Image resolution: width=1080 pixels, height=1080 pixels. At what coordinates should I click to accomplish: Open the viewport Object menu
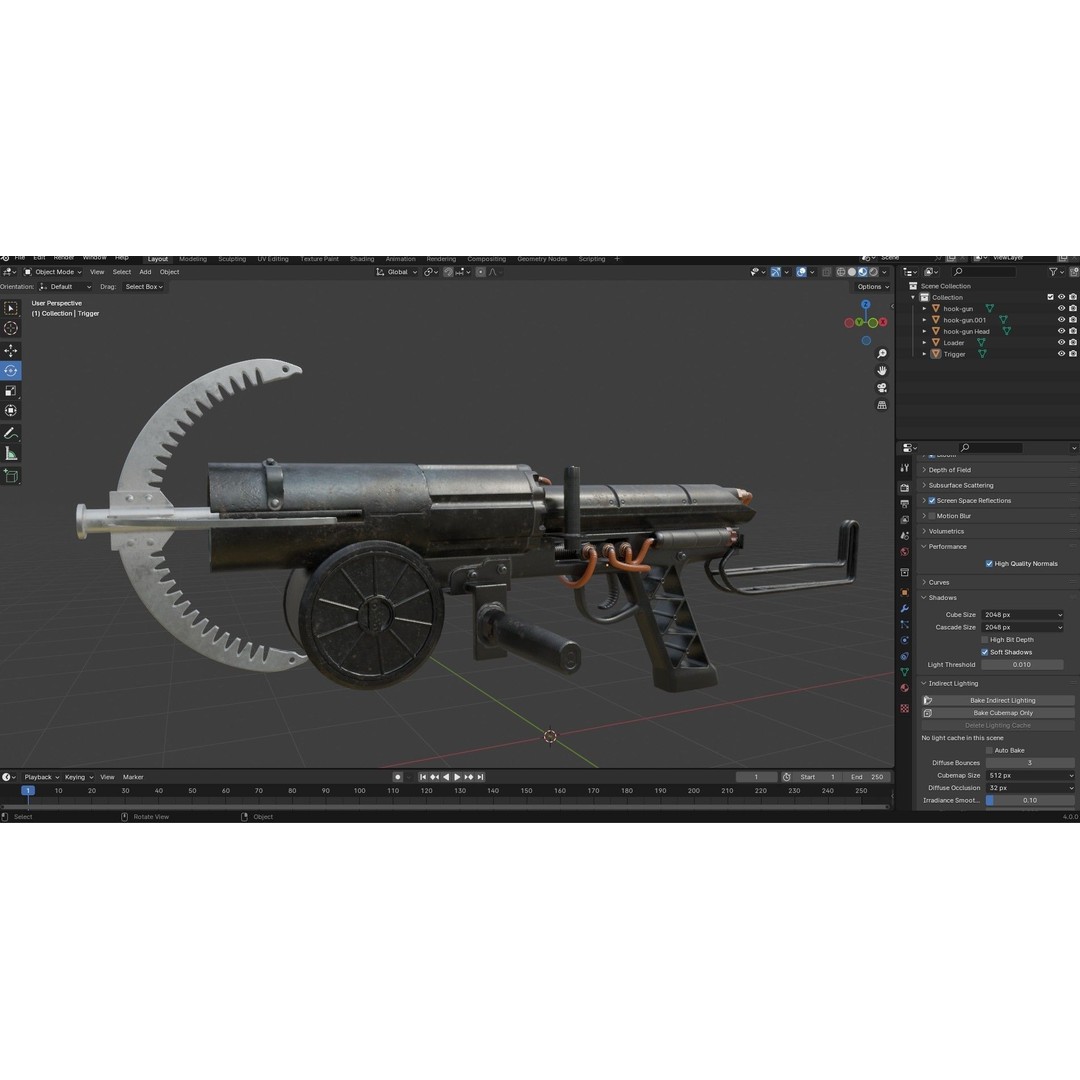[x=169, y=272]
